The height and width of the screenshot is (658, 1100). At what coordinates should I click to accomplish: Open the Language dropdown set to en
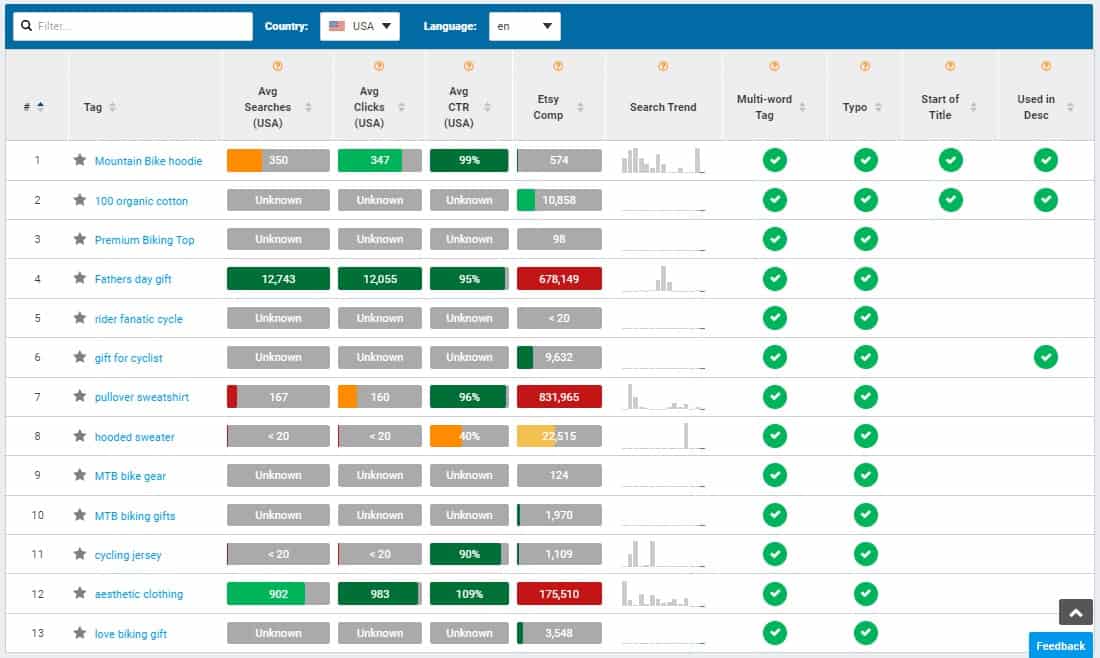pos(524,27)
